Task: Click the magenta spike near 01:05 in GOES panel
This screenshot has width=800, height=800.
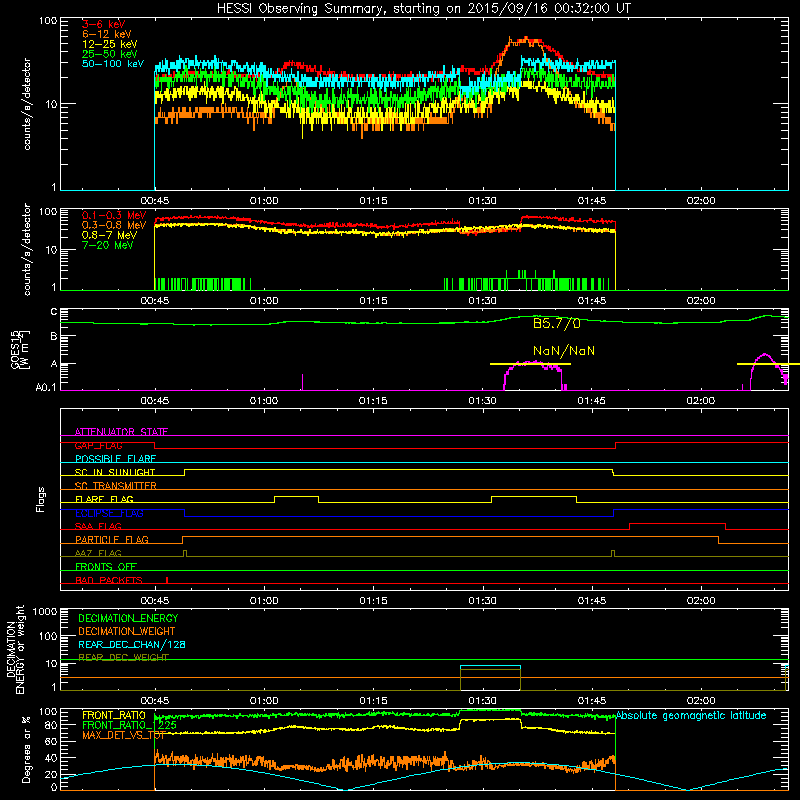Action: 303,382
